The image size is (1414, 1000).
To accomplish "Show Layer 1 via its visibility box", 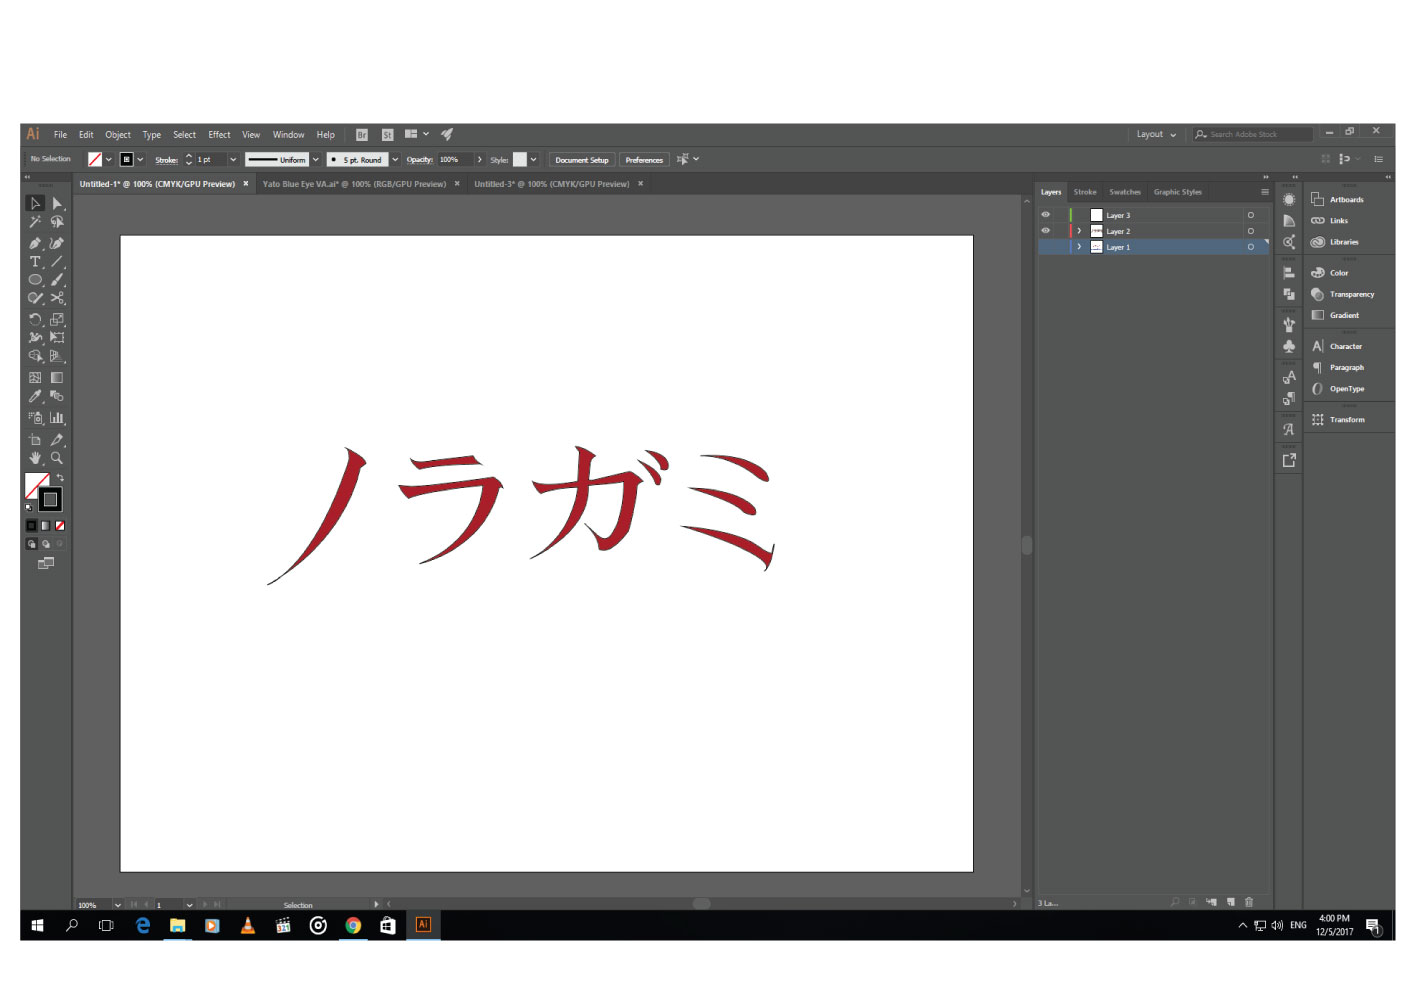I will point(1046,247).
